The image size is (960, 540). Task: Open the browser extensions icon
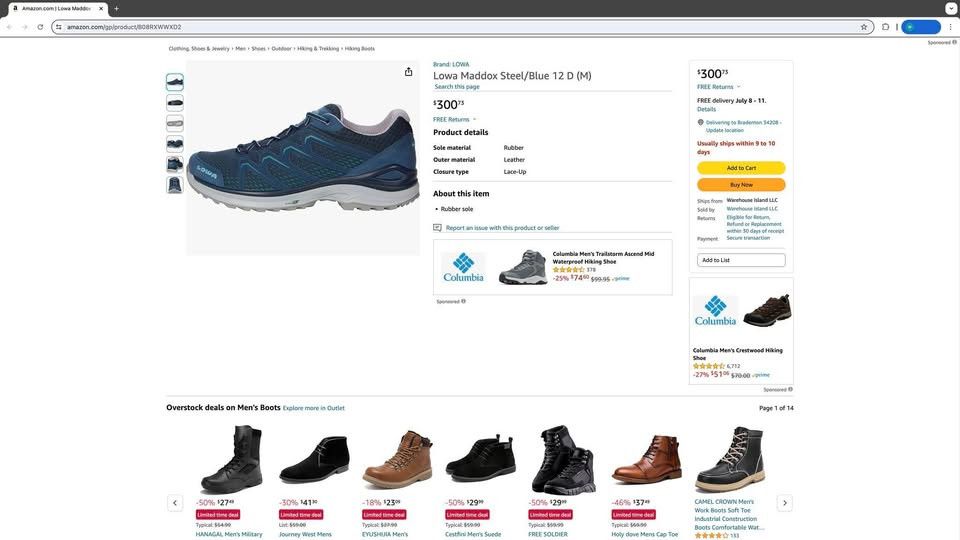(x=885, y=27)
